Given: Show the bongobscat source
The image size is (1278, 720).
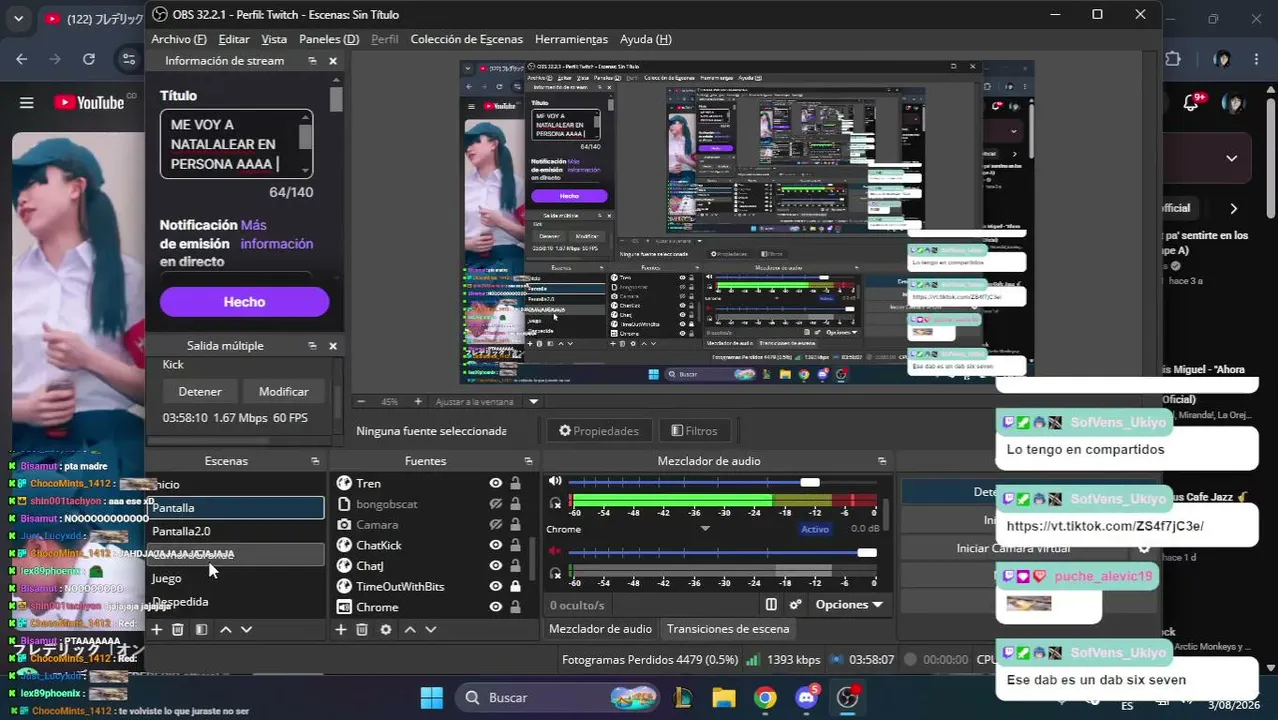Looking at the screenshot, I should 495,504.
